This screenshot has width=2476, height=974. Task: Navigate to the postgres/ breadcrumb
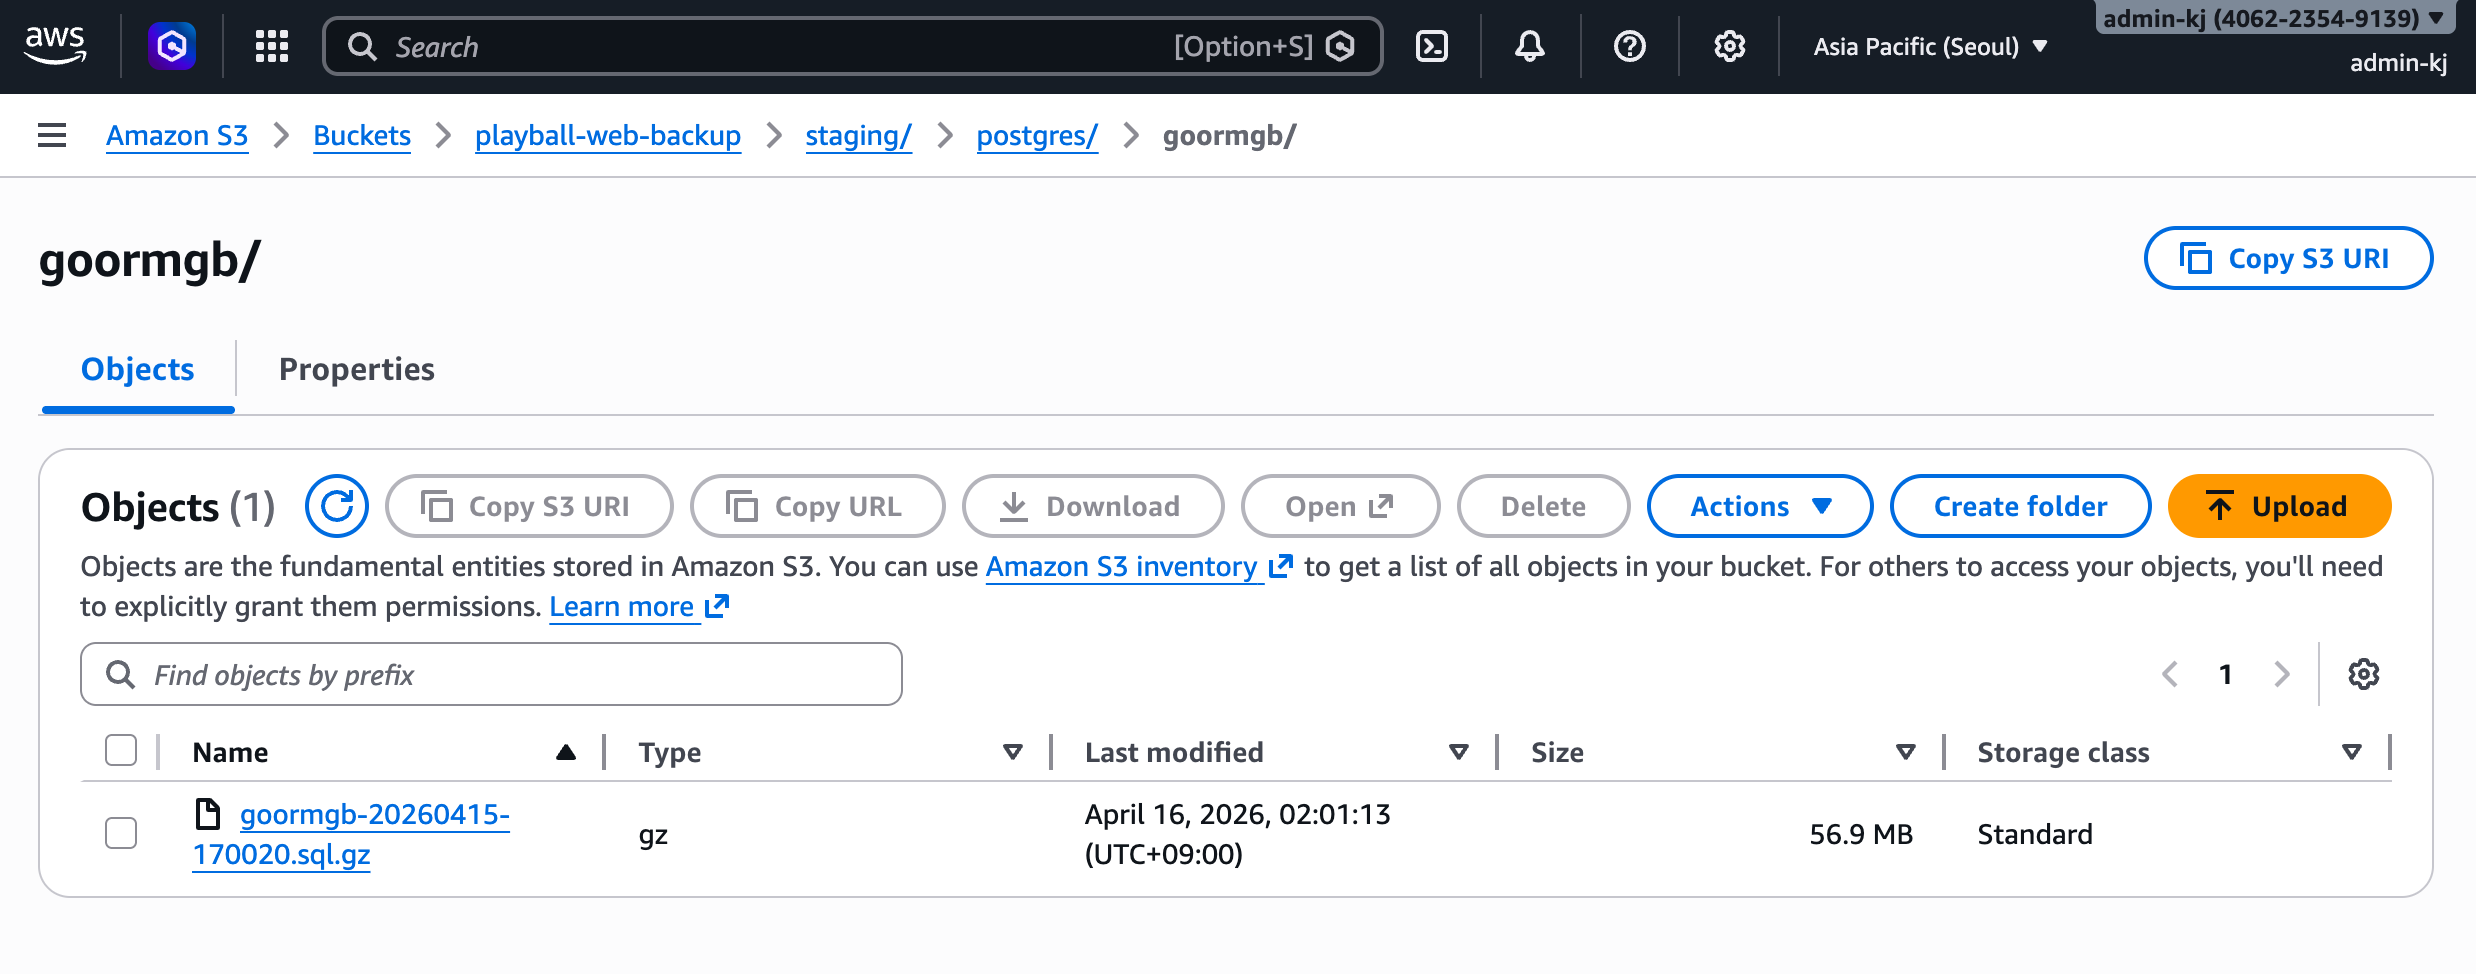[x=1036, y=135]
